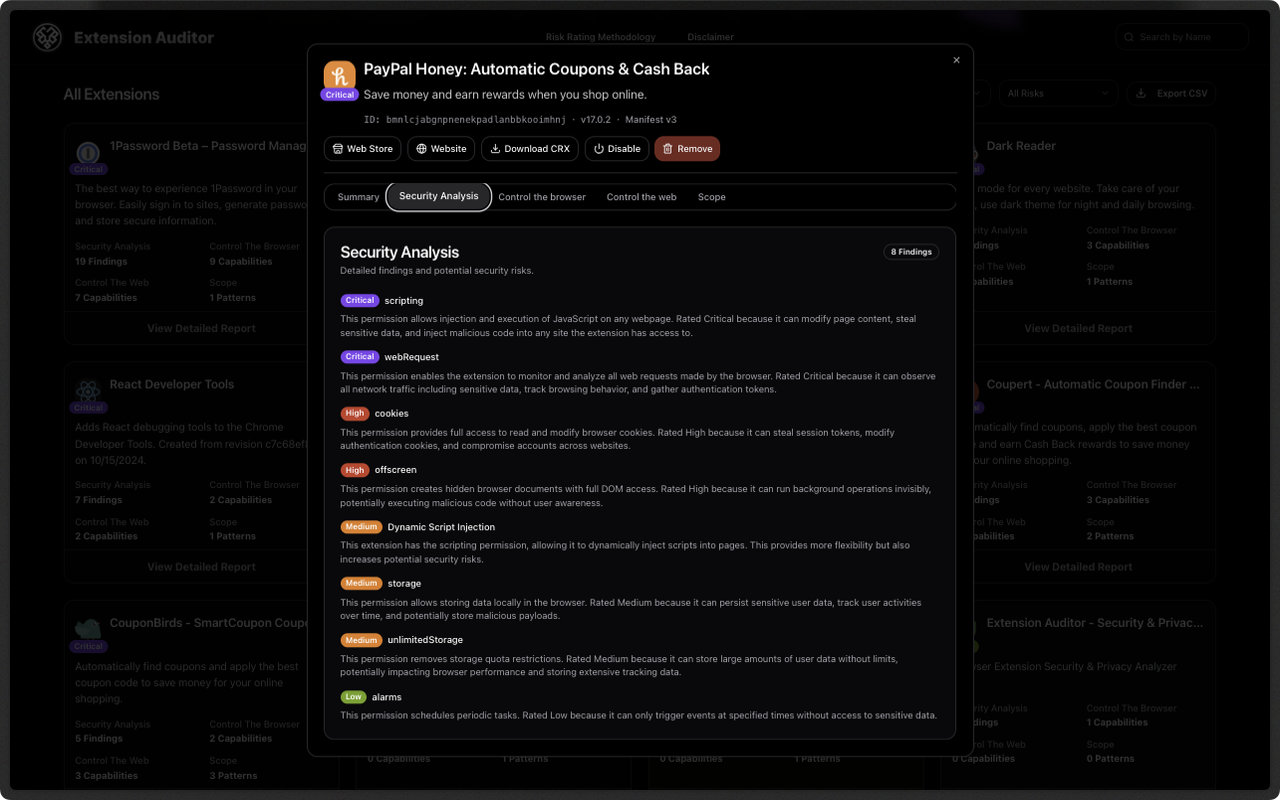View Detailed Report for Coupert
Image resolution: width=1280 pixels, height=800 pixels.
click(1078, 567)
